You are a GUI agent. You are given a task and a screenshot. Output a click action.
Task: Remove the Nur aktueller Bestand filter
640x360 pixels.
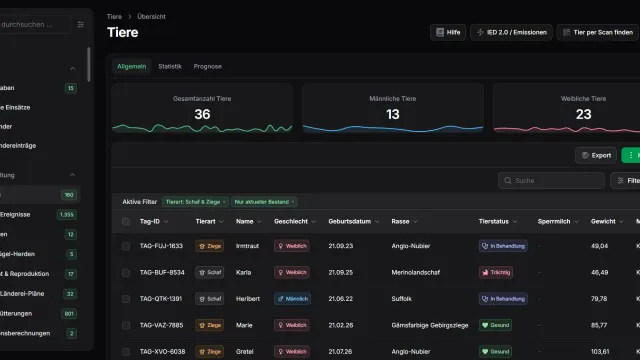(293, 202)
